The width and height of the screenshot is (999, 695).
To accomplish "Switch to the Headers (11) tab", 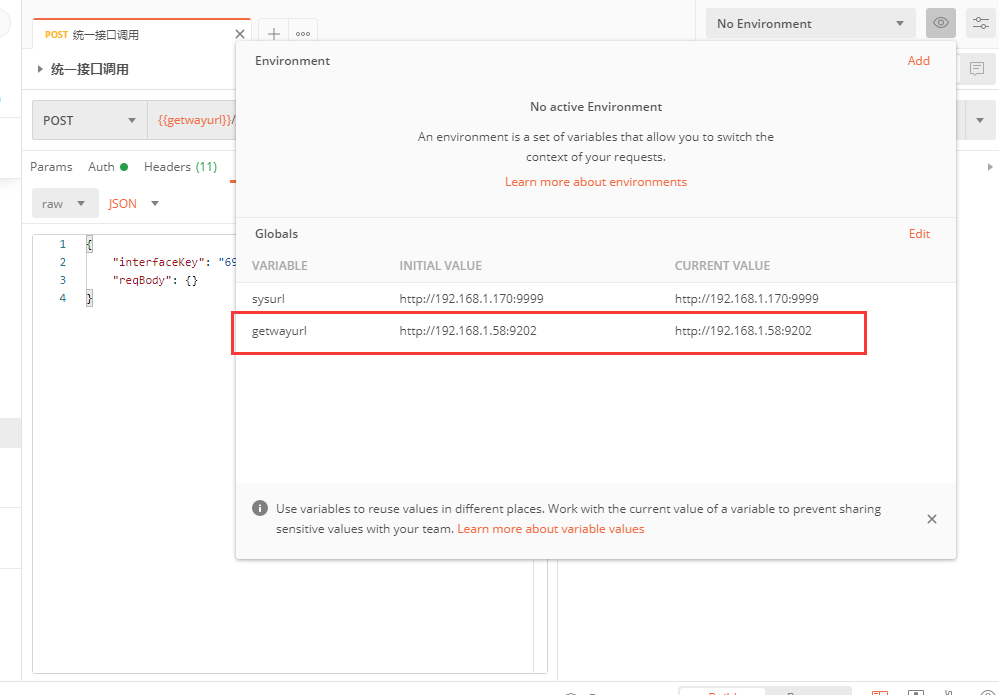I will 180,167.
